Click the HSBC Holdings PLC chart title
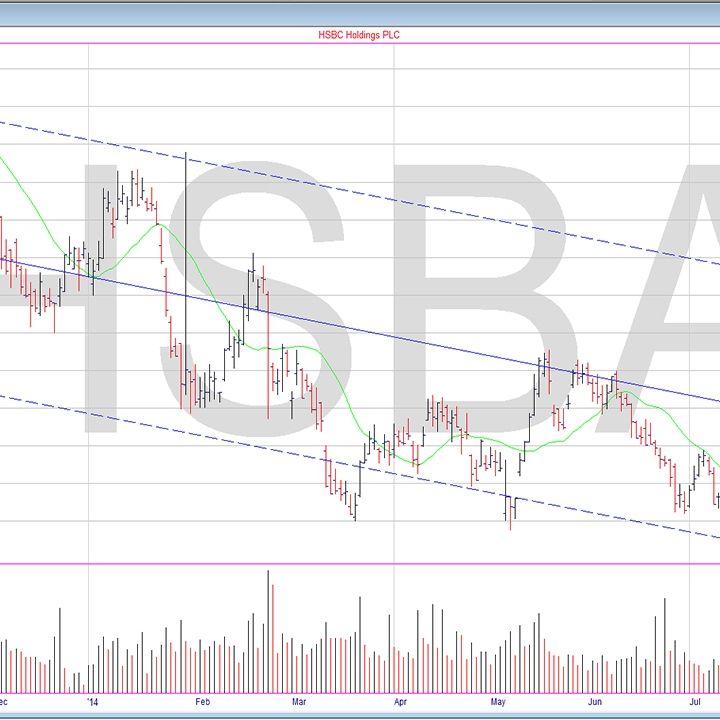Image resolution: width=720 pixels, height=720 pixels. pyautogui.click(x=359, y=35)
